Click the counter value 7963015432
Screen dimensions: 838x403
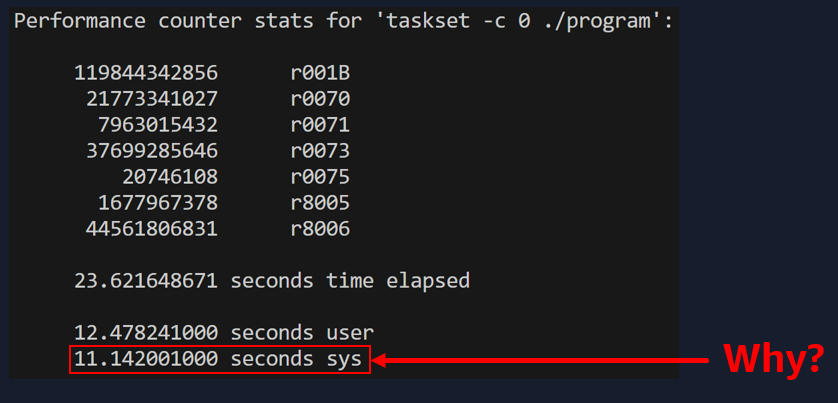158,125
